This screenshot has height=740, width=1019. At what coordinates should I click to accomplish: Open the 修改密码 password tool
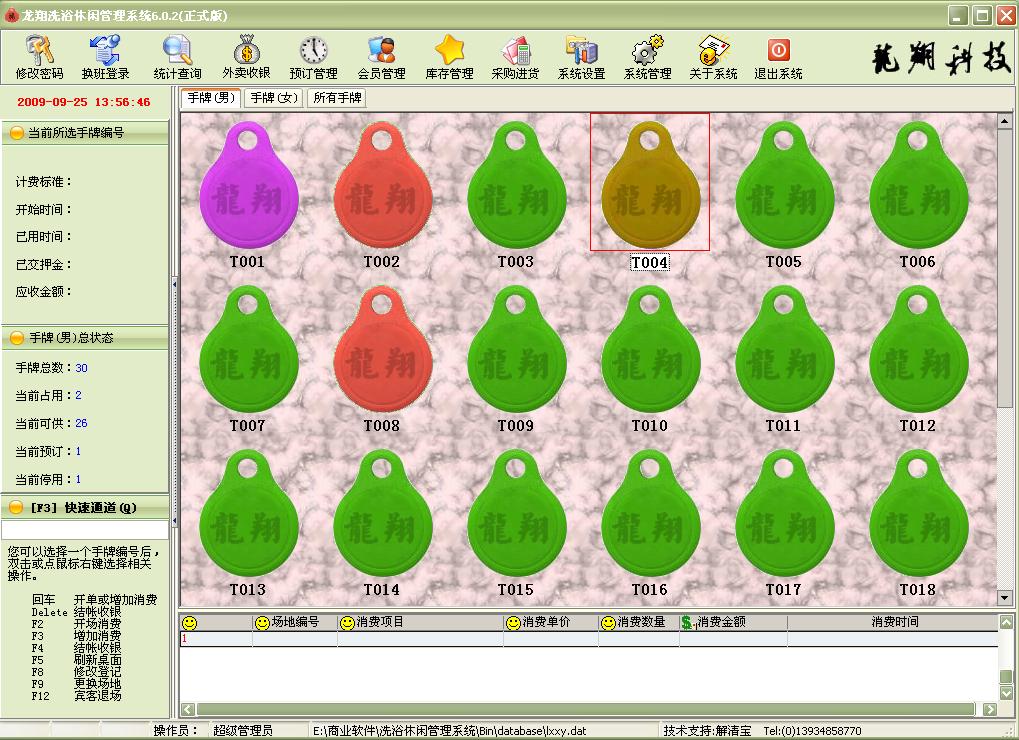pyautogui.click(x=39, y=58)
